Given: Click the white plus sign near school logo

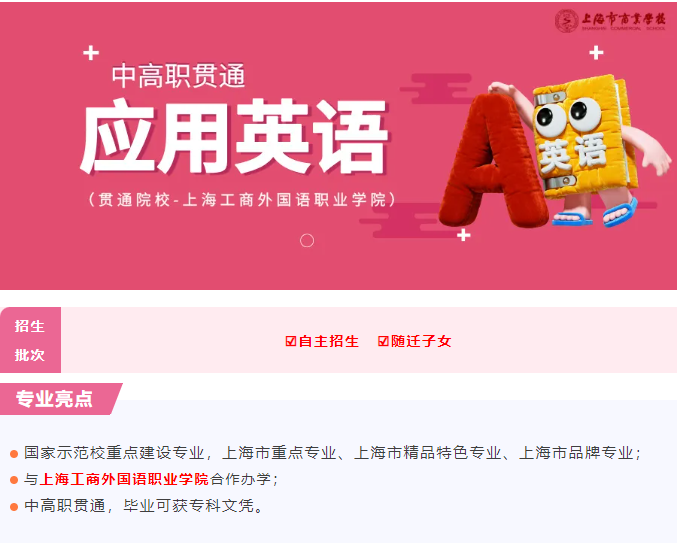Looking at the screenshot, I should click(596, 53).
